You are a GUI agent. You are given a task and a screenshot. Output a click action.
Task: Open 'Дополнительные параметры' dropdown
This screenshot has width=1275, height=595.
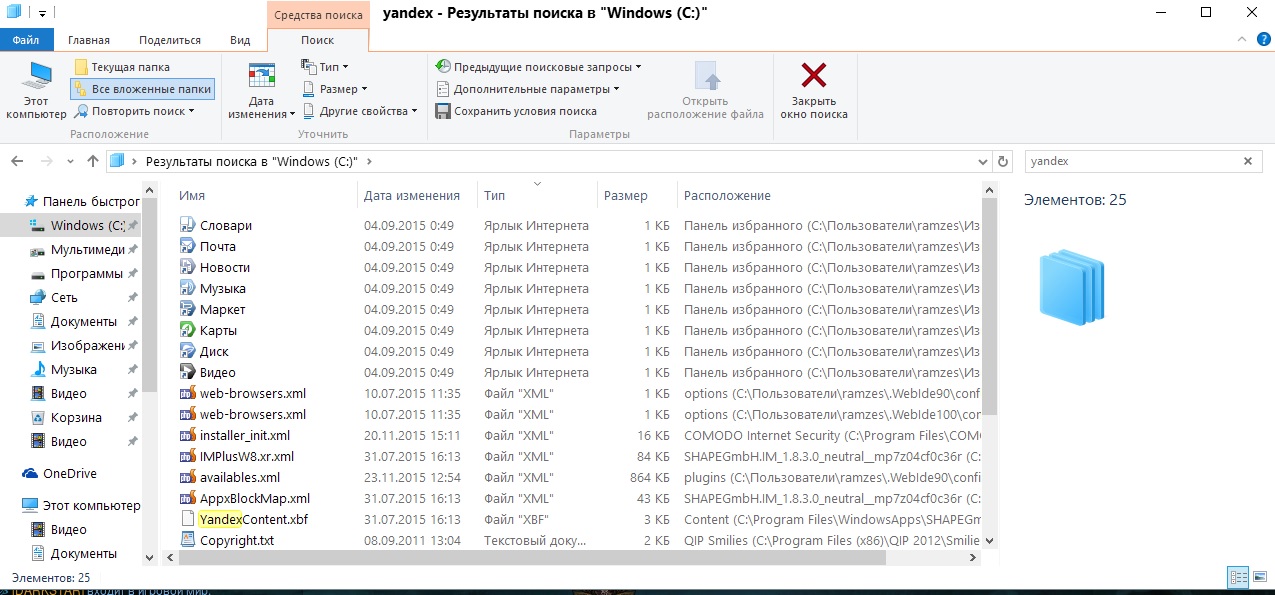pos(528,89)
